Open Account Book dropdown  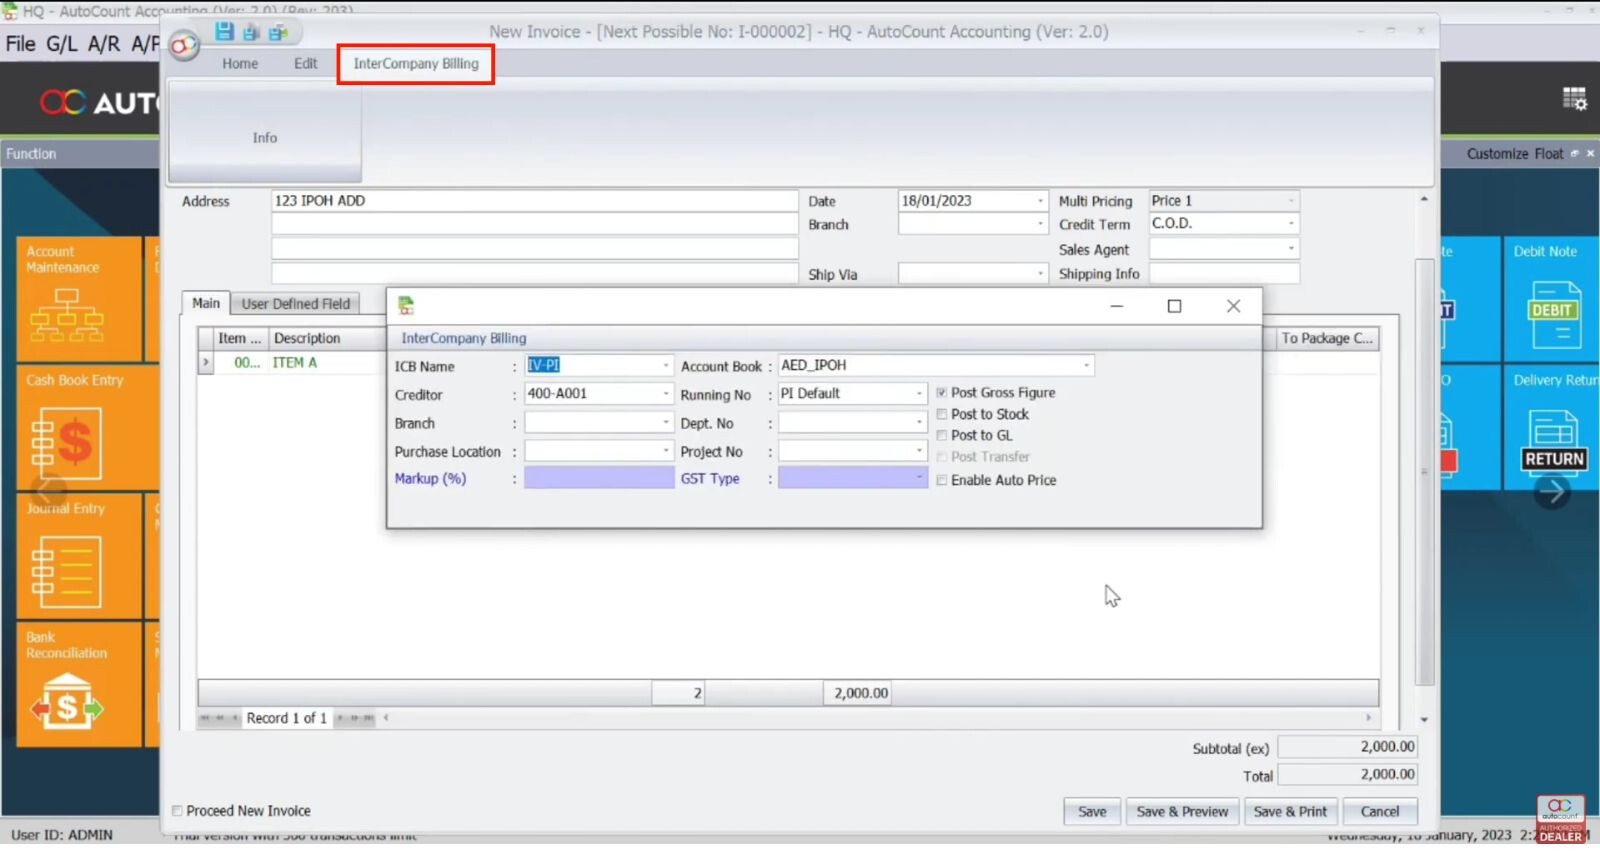(1087, 366)
